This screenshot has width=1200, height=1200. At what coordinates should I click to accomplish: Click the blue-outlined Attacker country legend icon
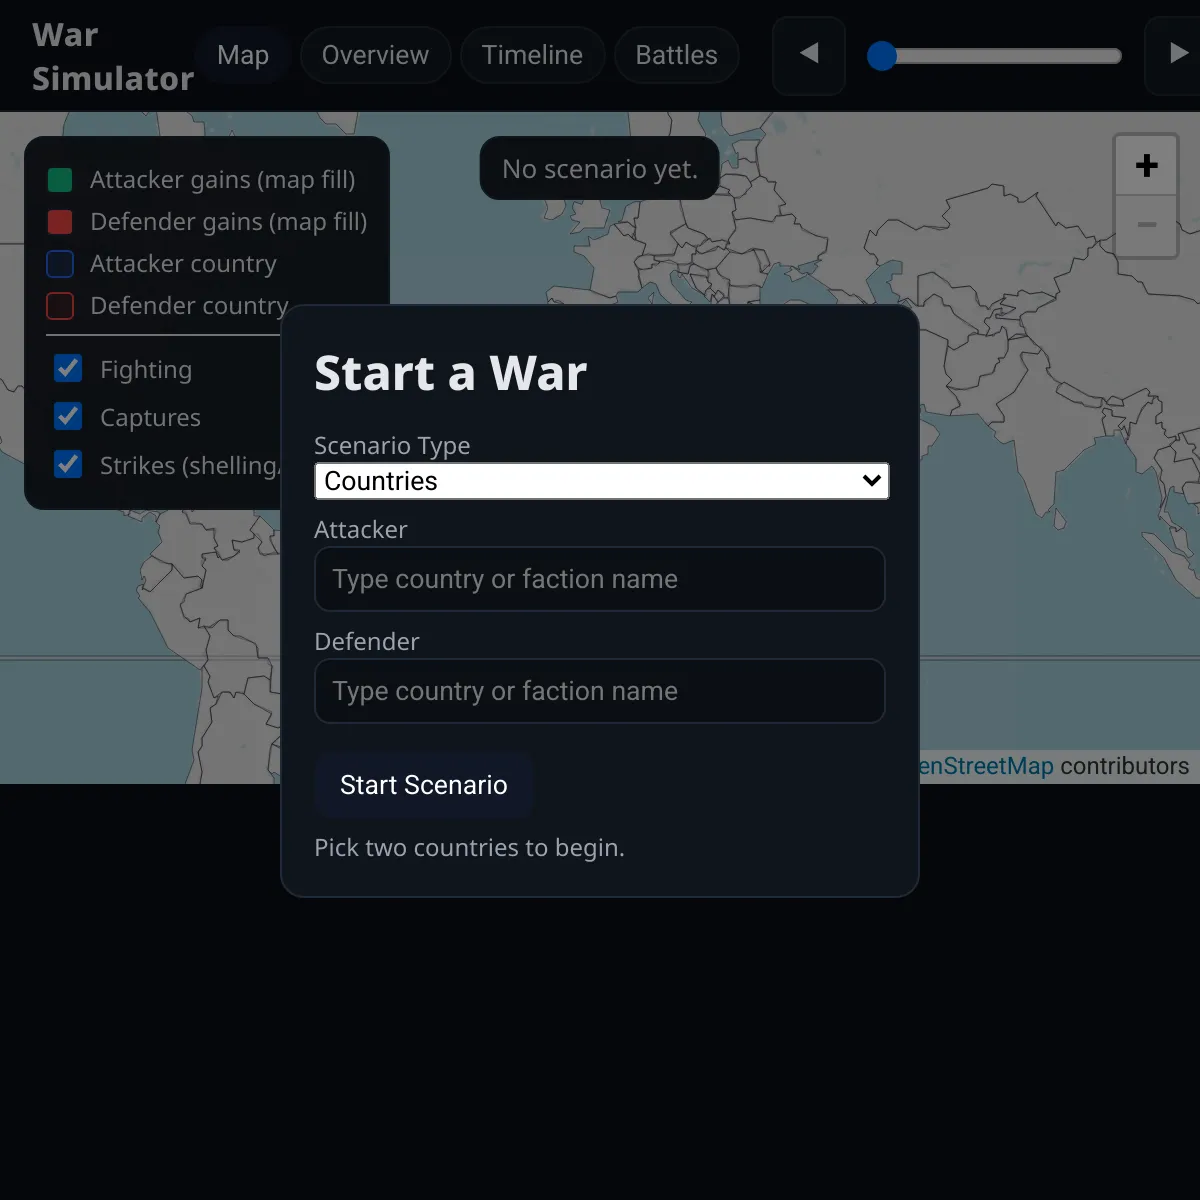[60, 264]
